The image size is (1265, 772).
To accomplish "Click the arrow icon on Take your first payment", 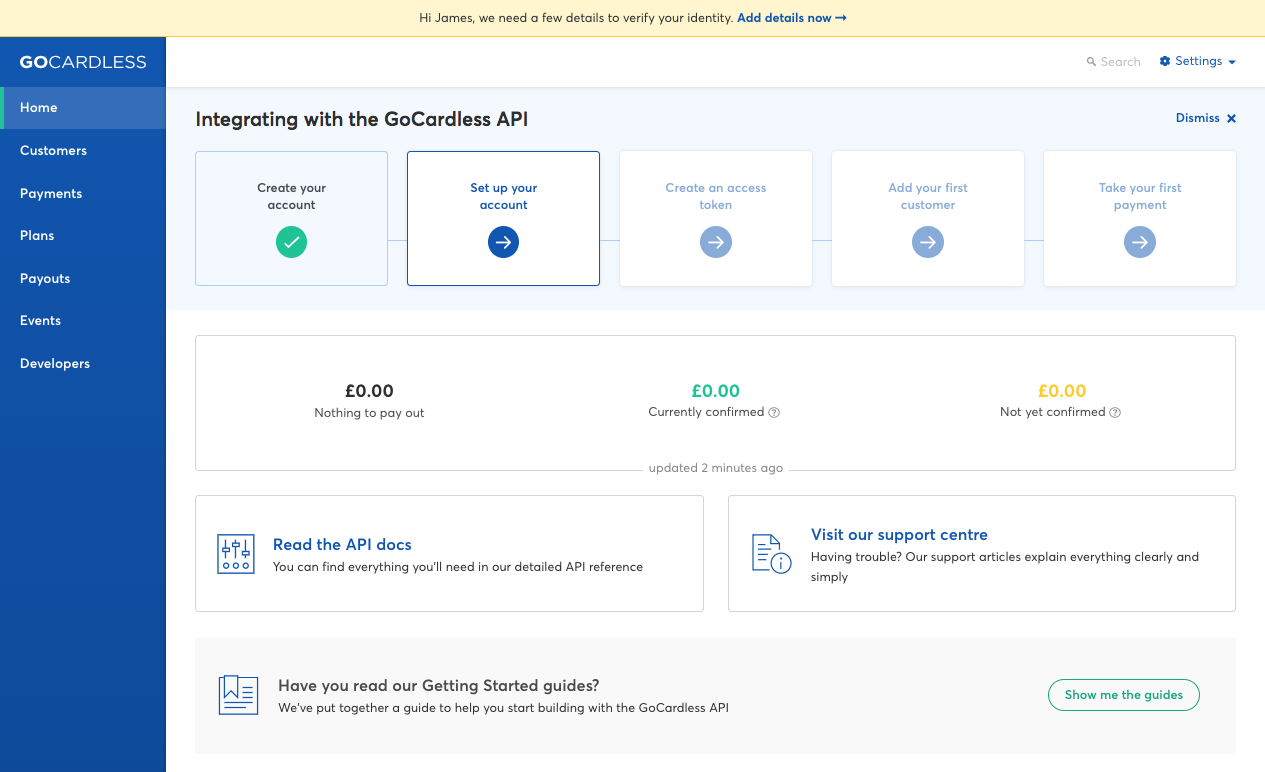I will tap(1140, 242).
